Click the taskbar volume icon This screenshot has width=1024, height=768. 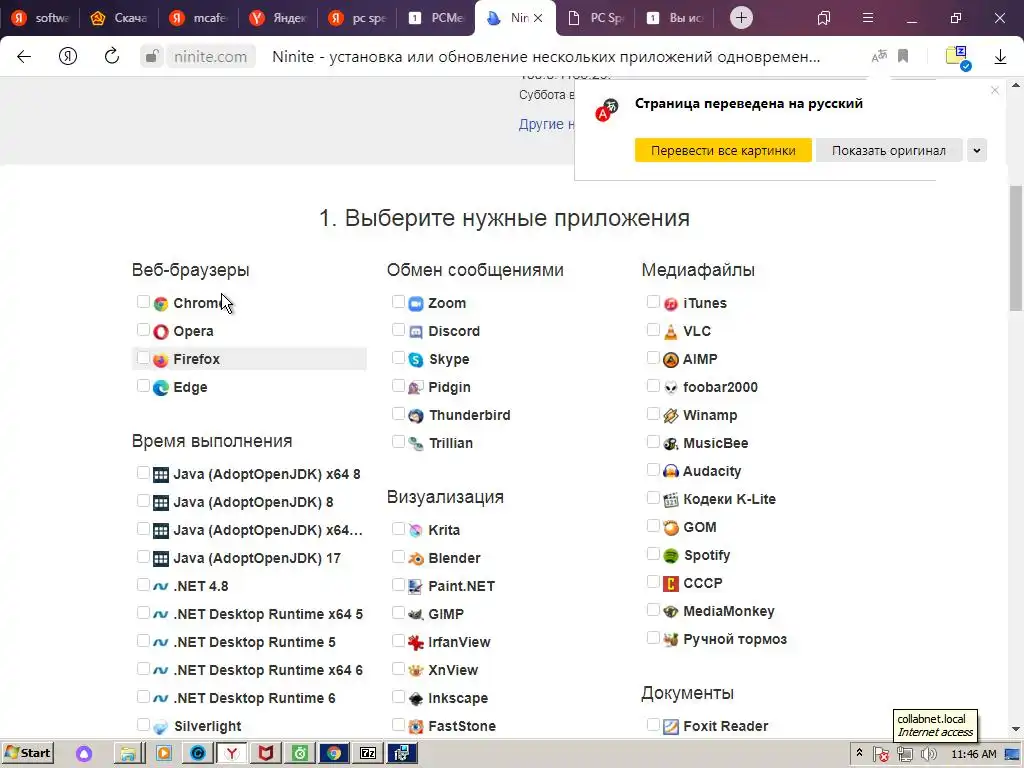[x=928, y=754]
